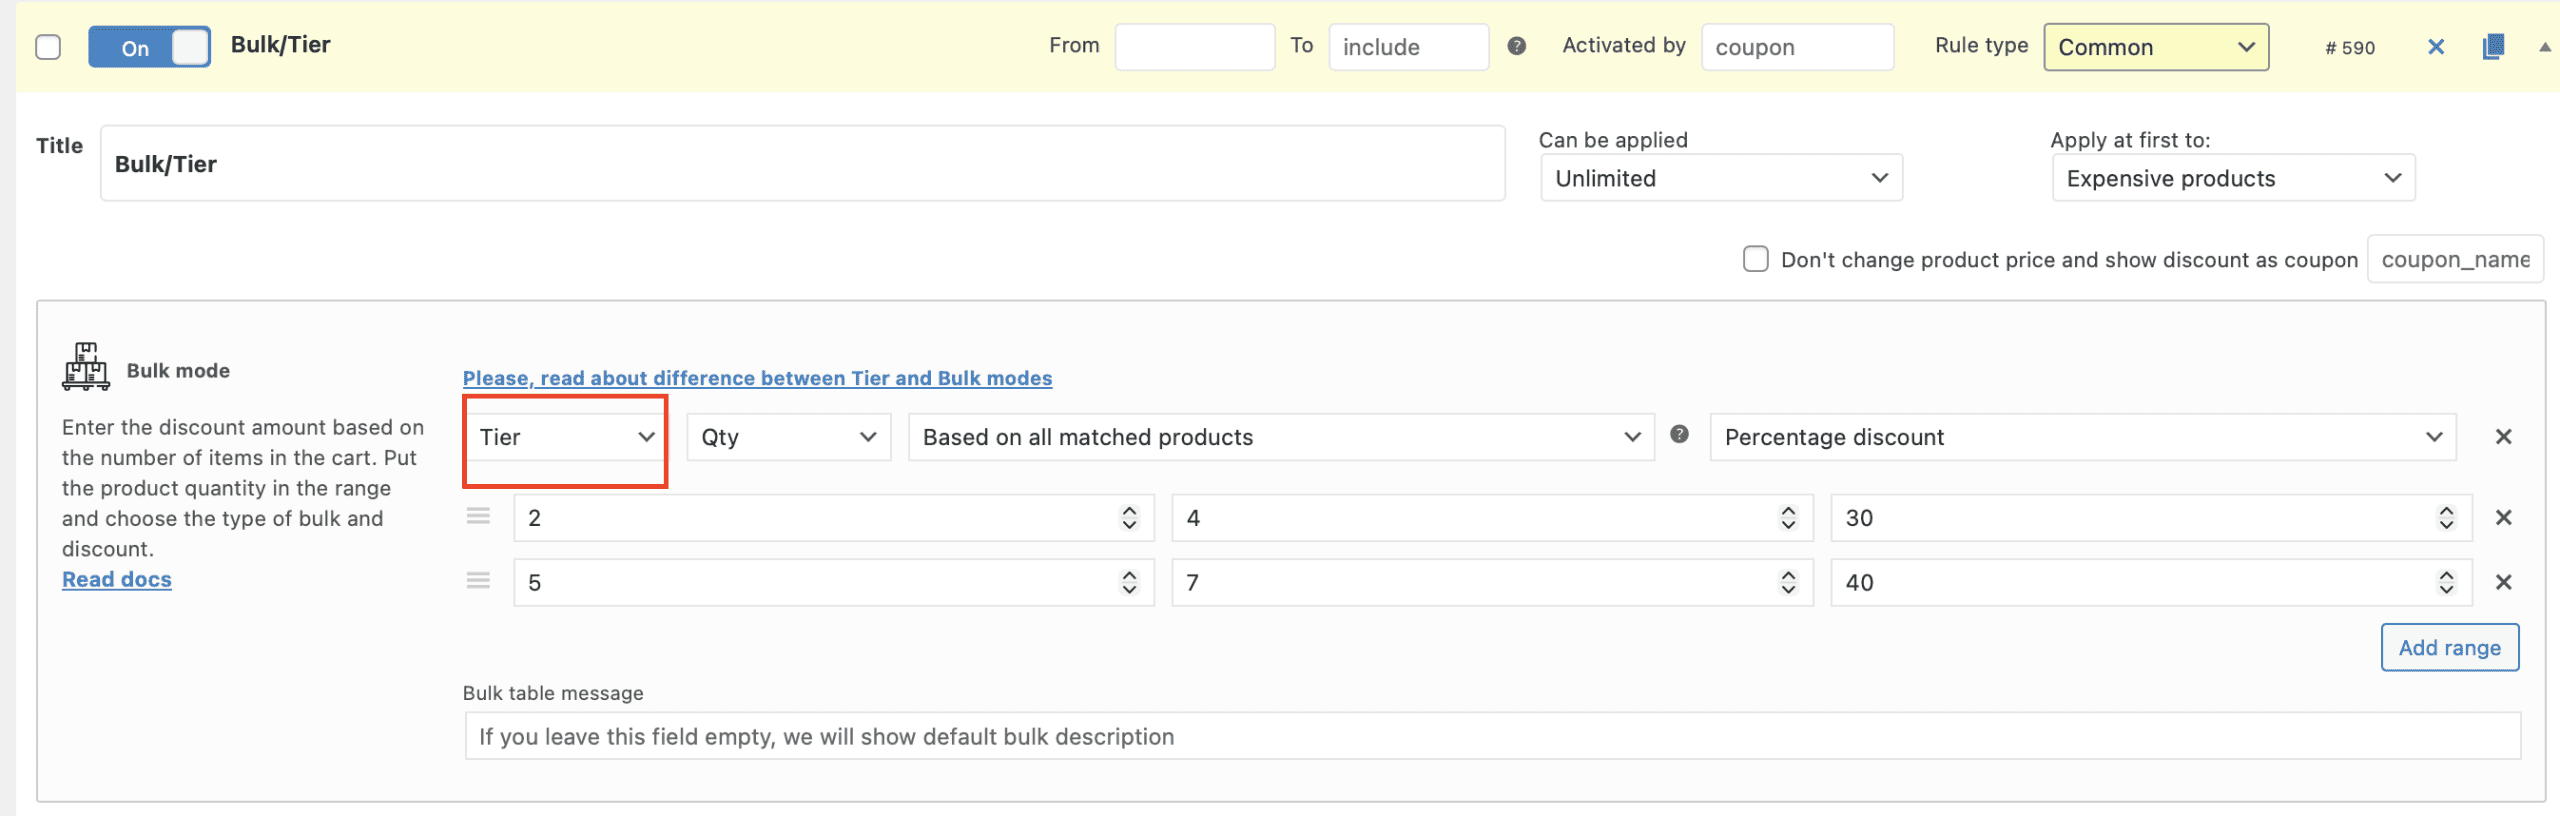
Task: Click the Bulk table message input field
Action: 1492,737
